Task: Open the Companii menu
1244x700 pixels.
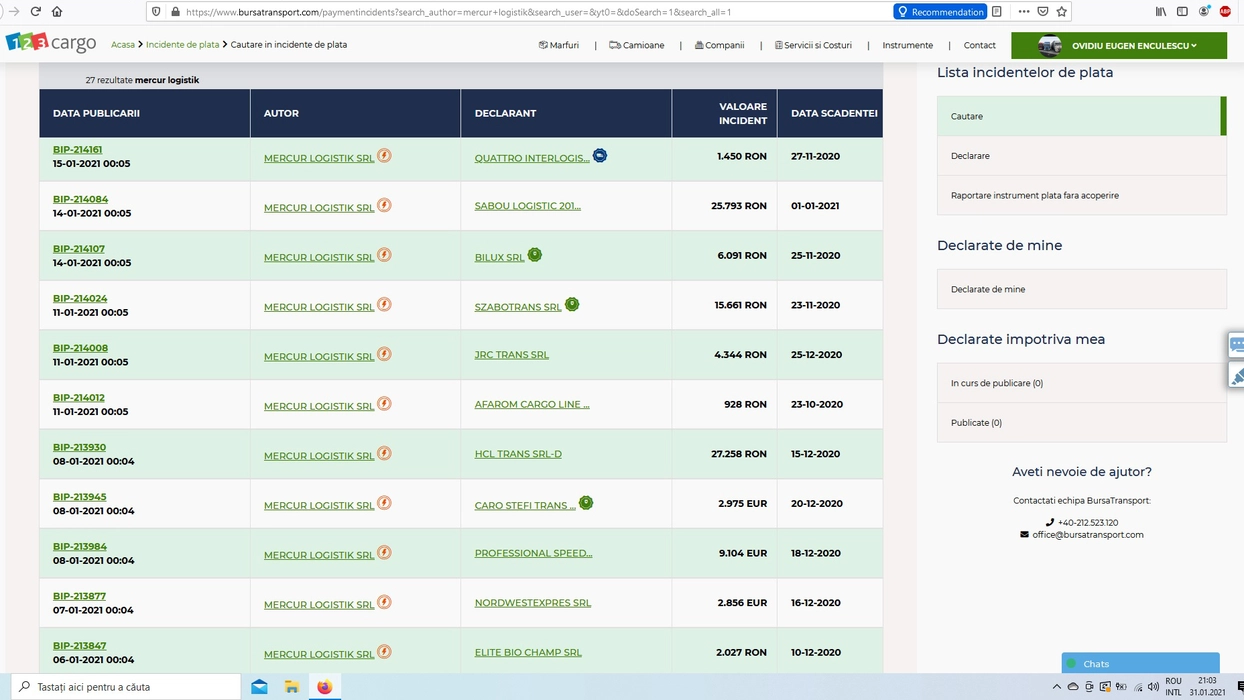Action: pyautogui.click(x=720, y=45)
